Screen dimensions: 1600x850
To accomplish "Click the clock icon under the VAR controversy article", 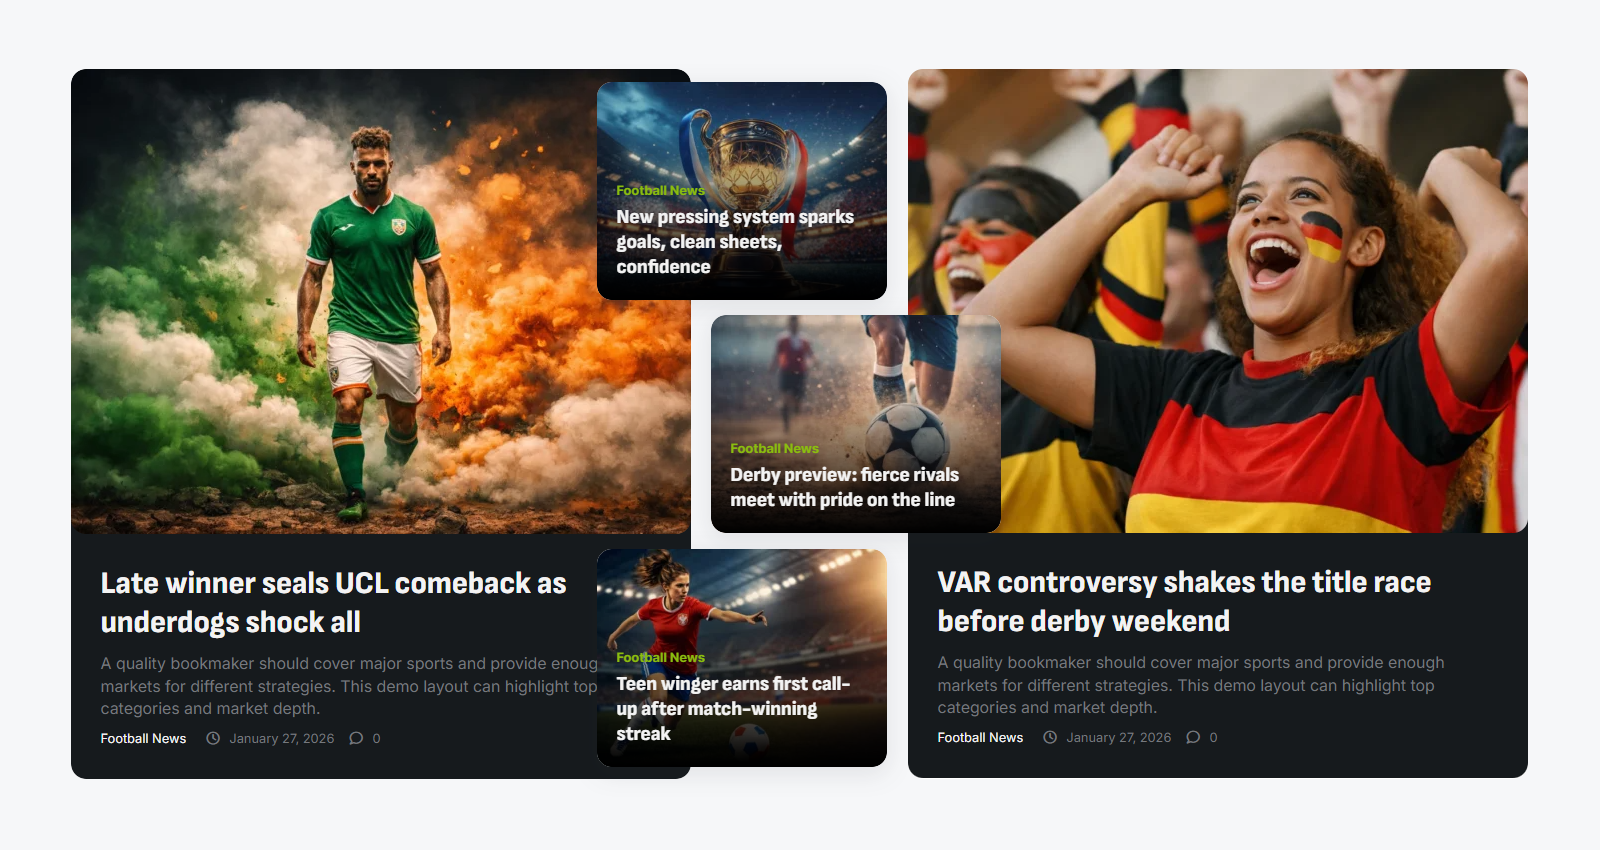I will (x=1050, y=737).
